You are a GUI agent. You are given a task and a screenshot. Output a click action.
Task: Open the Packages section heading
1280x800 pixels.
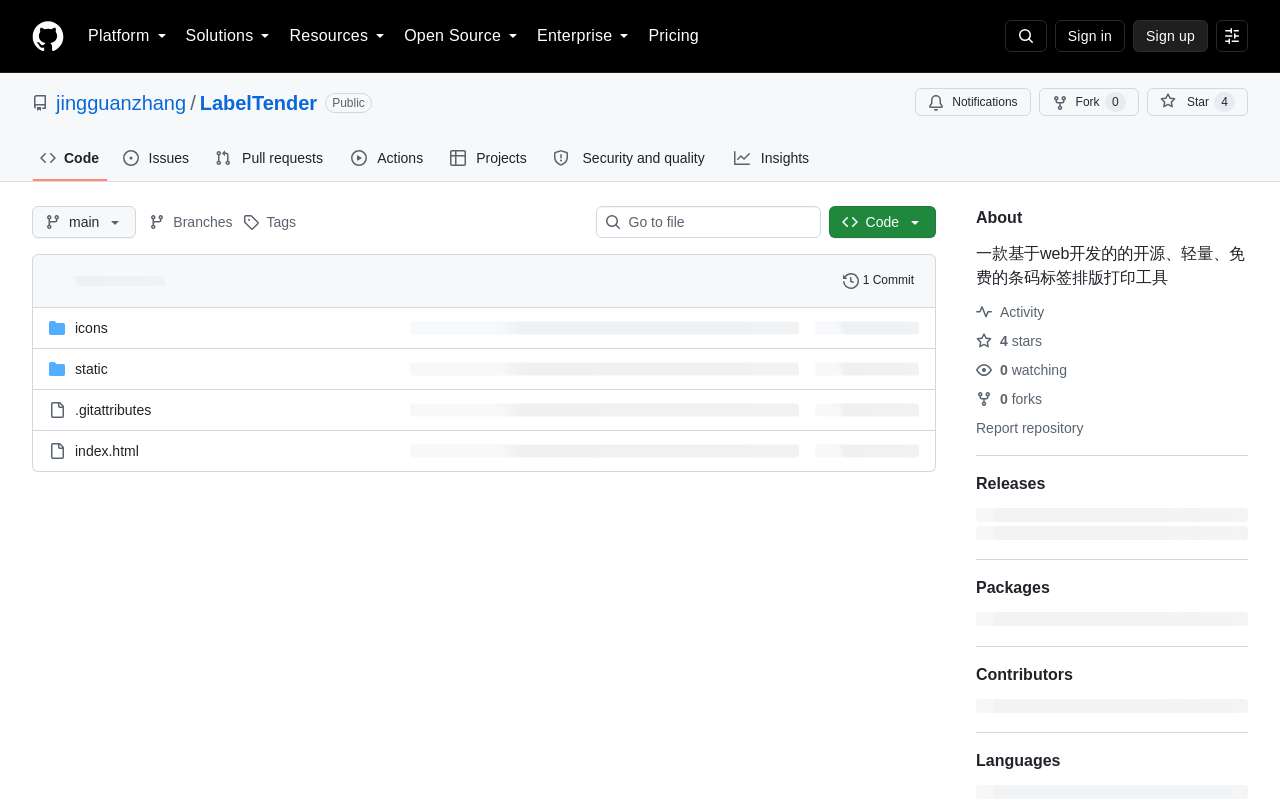tap(1013, 588)
